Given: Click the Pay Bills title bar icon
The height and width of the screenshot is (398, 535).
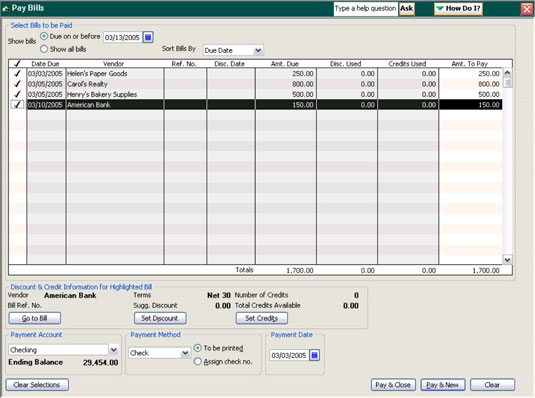Looking at the screenshot, I should coord(5,8).
